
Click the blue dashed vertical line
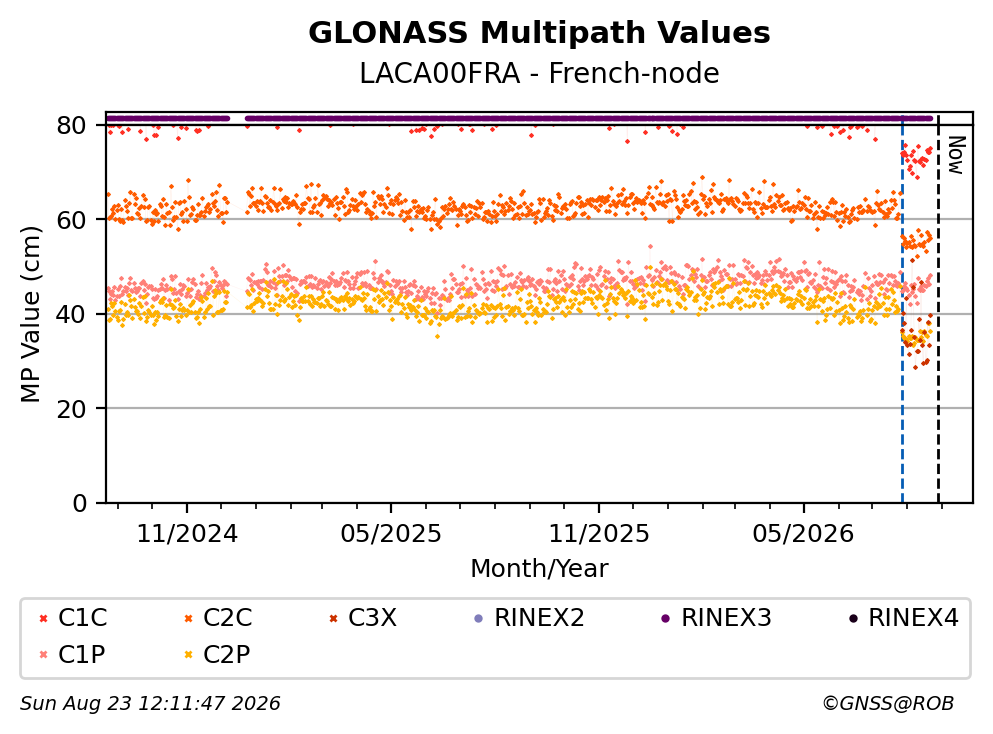point(902,310)
